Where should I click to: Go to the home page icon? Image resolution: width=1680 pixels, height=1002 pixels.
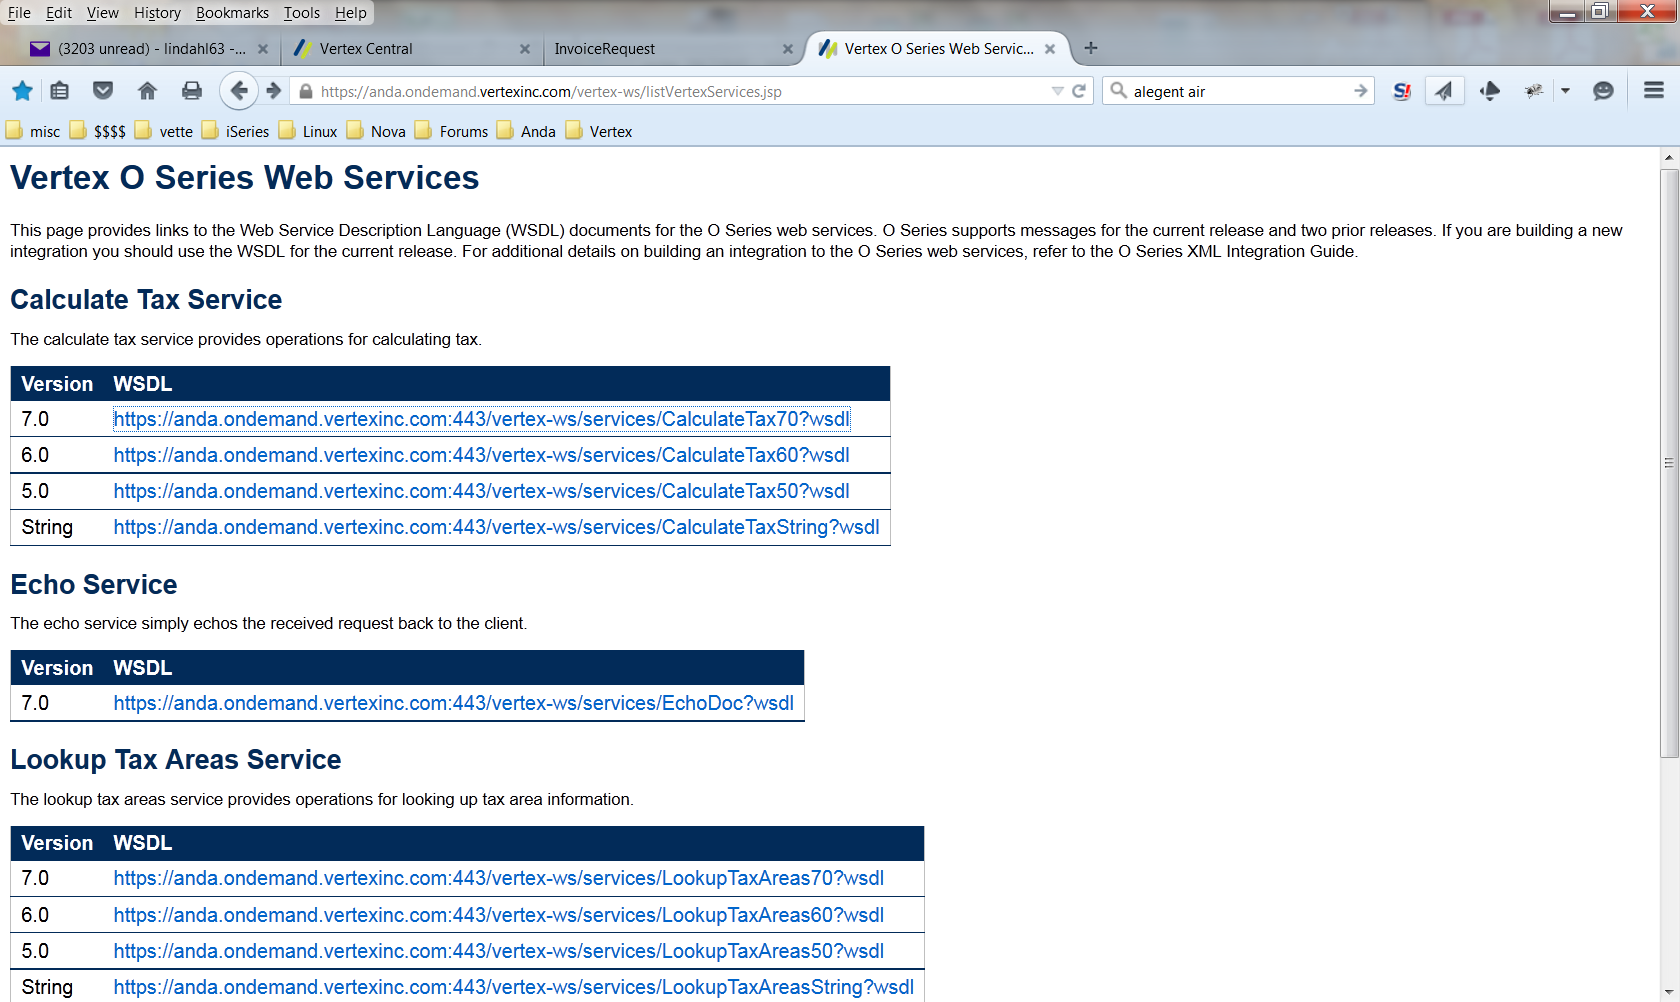(147, 91)
